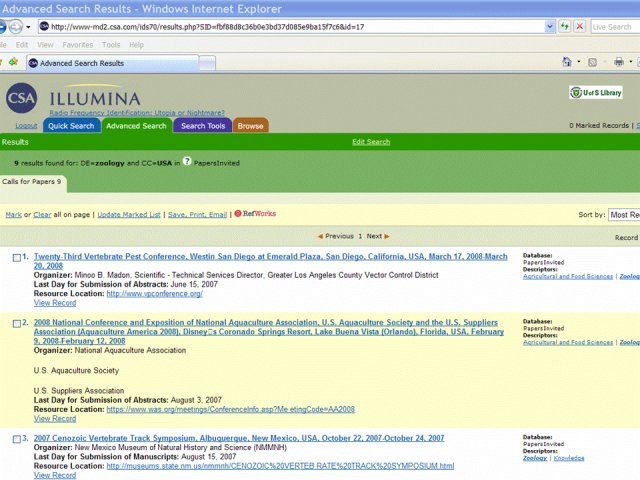640x480 pixels.
Task: Check the box for record 3
Action: point(17,439)
